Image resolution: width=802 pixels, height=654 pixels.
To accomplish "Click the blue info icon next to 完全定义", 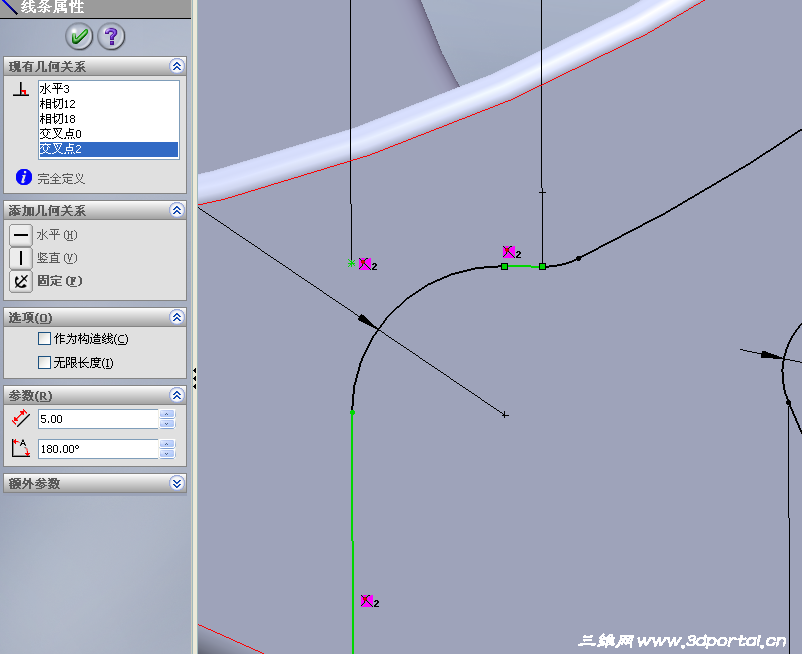I will click(x=24, y=177).
